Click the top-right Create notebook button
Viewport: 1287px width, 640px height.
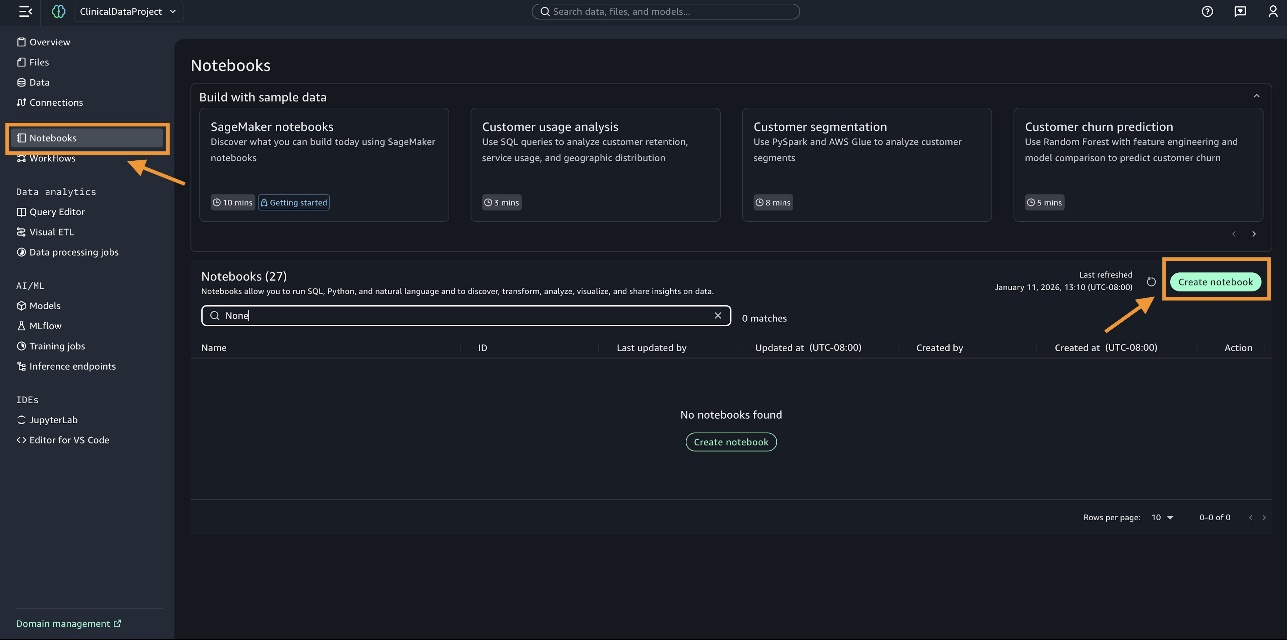[x=1215, y=282]
